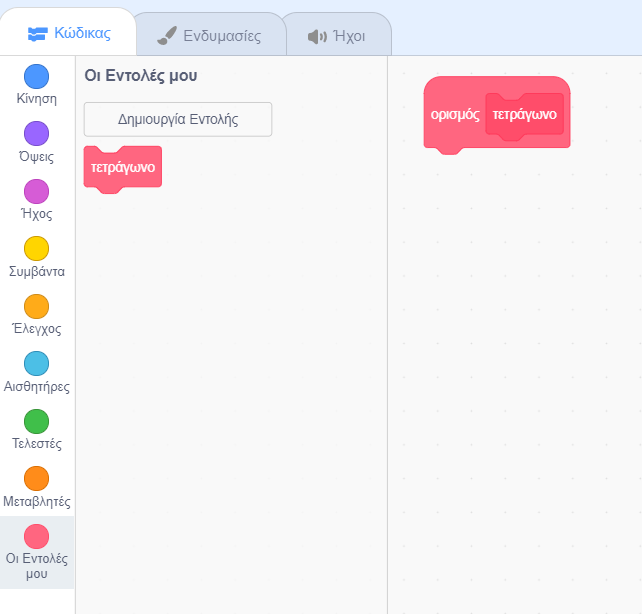Select the purple Όψεις category circle
This screenshot has height=614, width=642.
coord(36,133)
